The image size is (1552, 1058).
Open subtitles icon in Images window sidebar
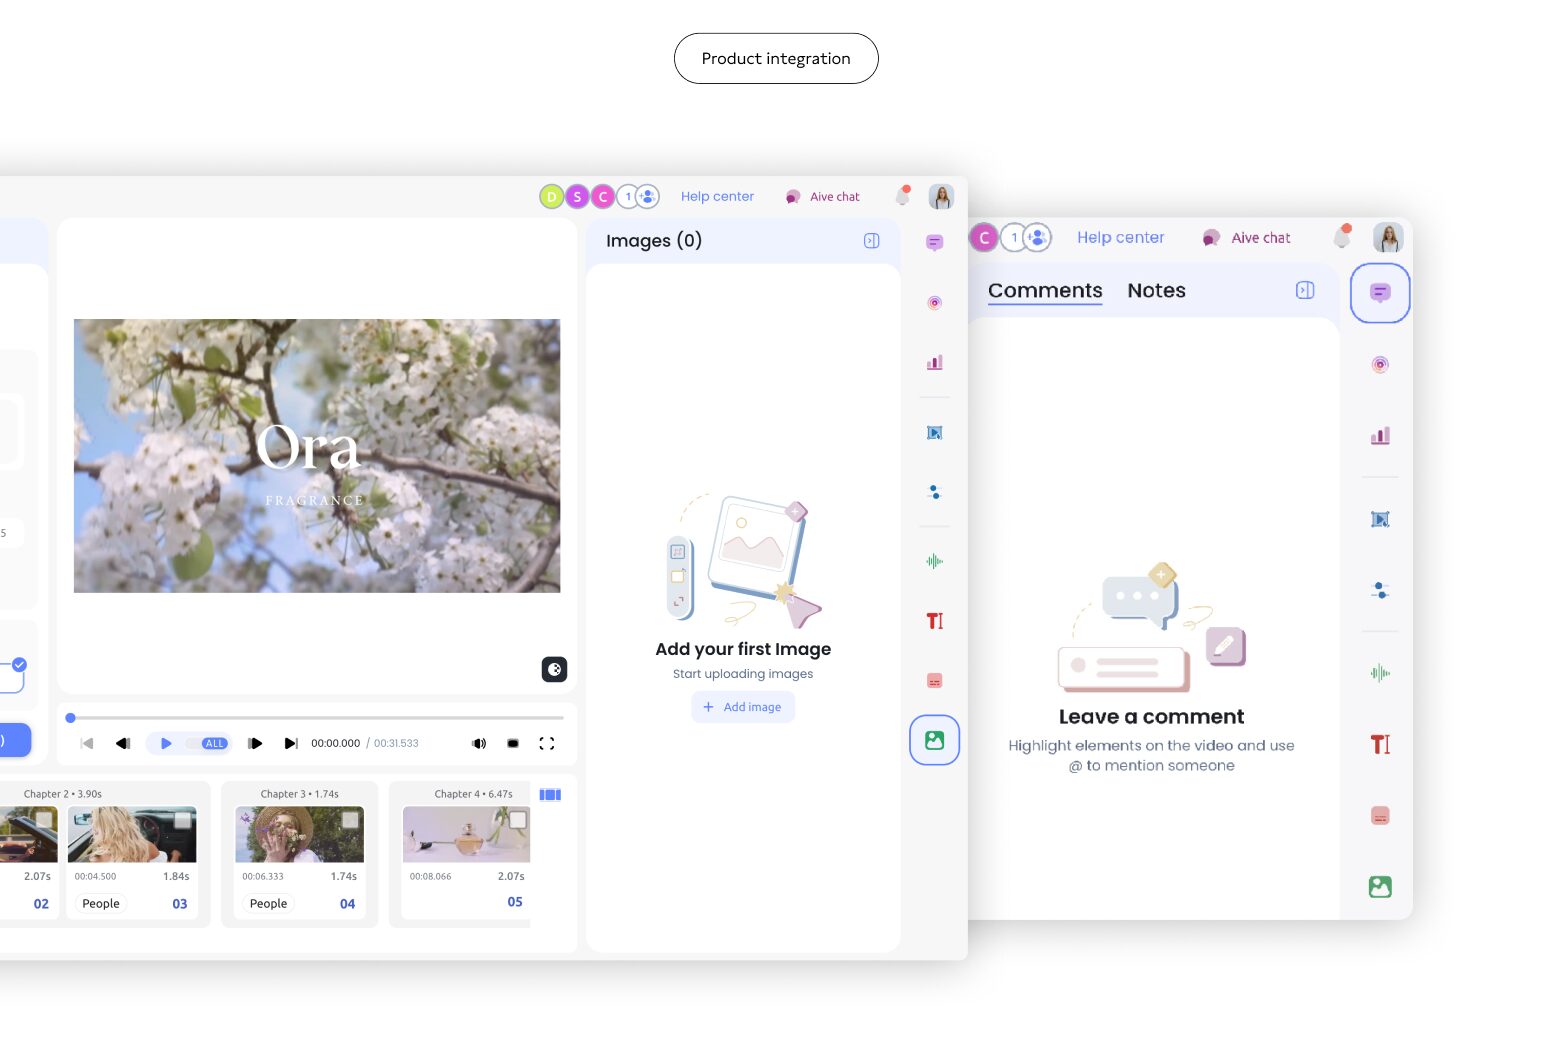pyautogui.click(x=934, y=681)
